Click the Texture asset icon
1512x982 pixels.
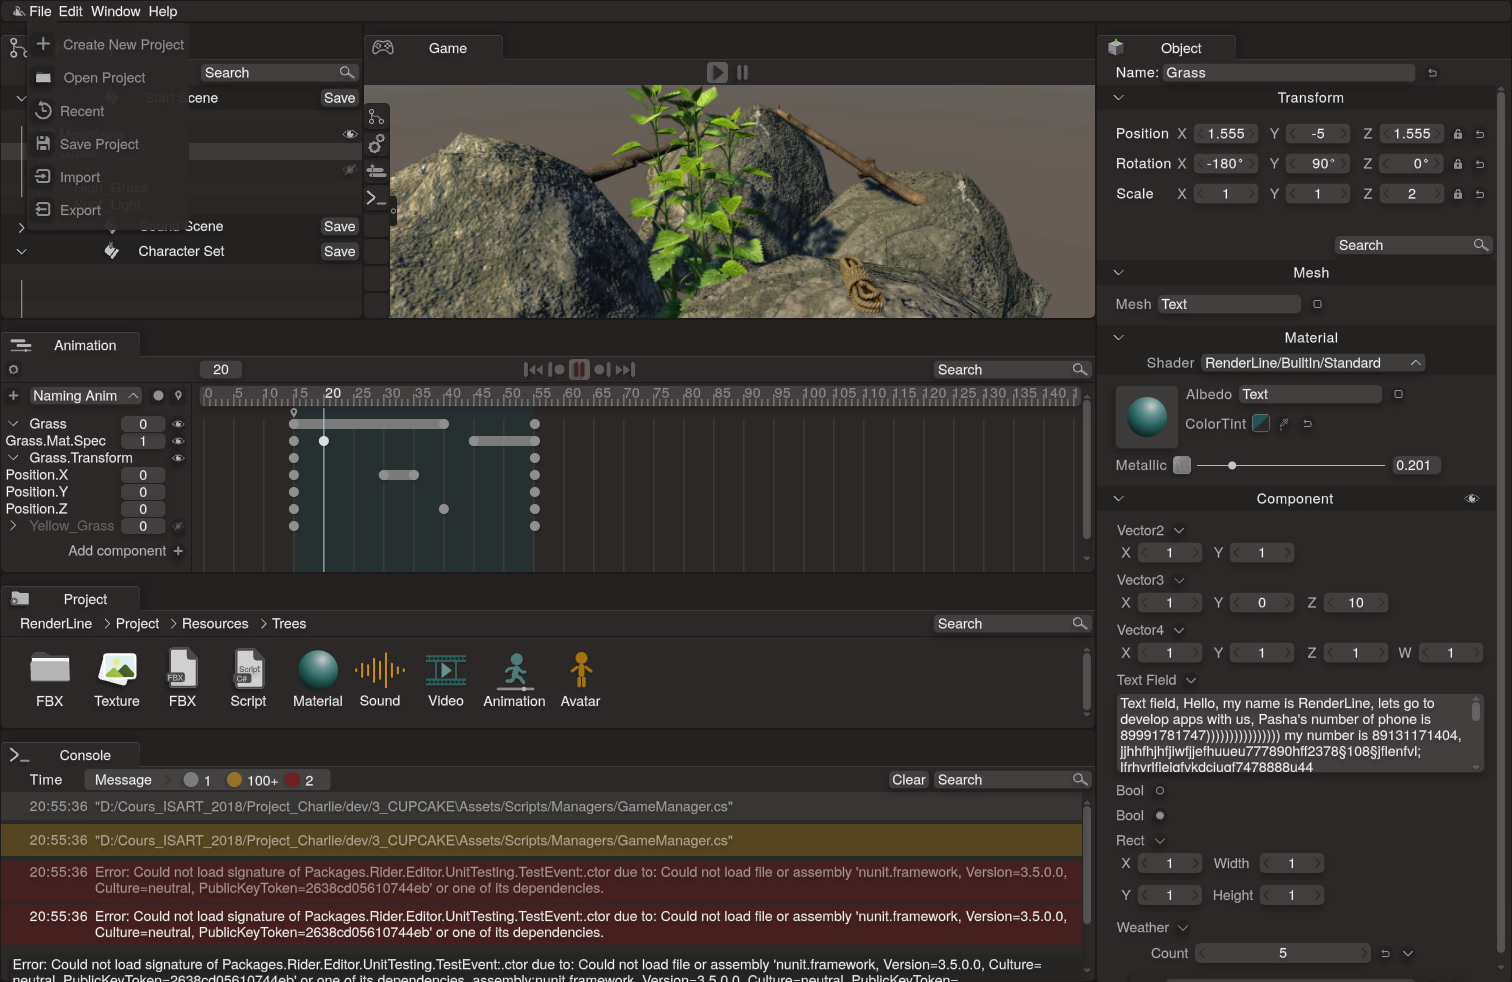point(117,670)
